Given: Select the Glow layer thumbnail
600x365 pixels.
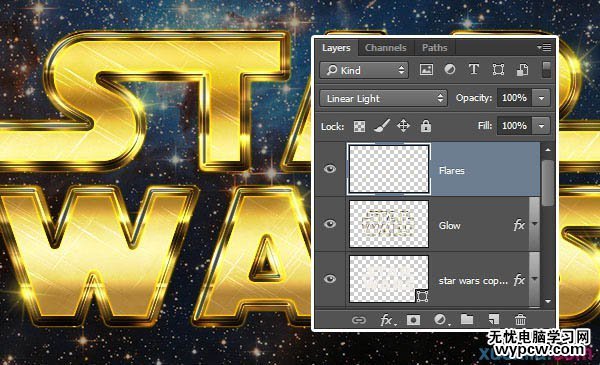Looking at the screenshot, I should [389, 224].
